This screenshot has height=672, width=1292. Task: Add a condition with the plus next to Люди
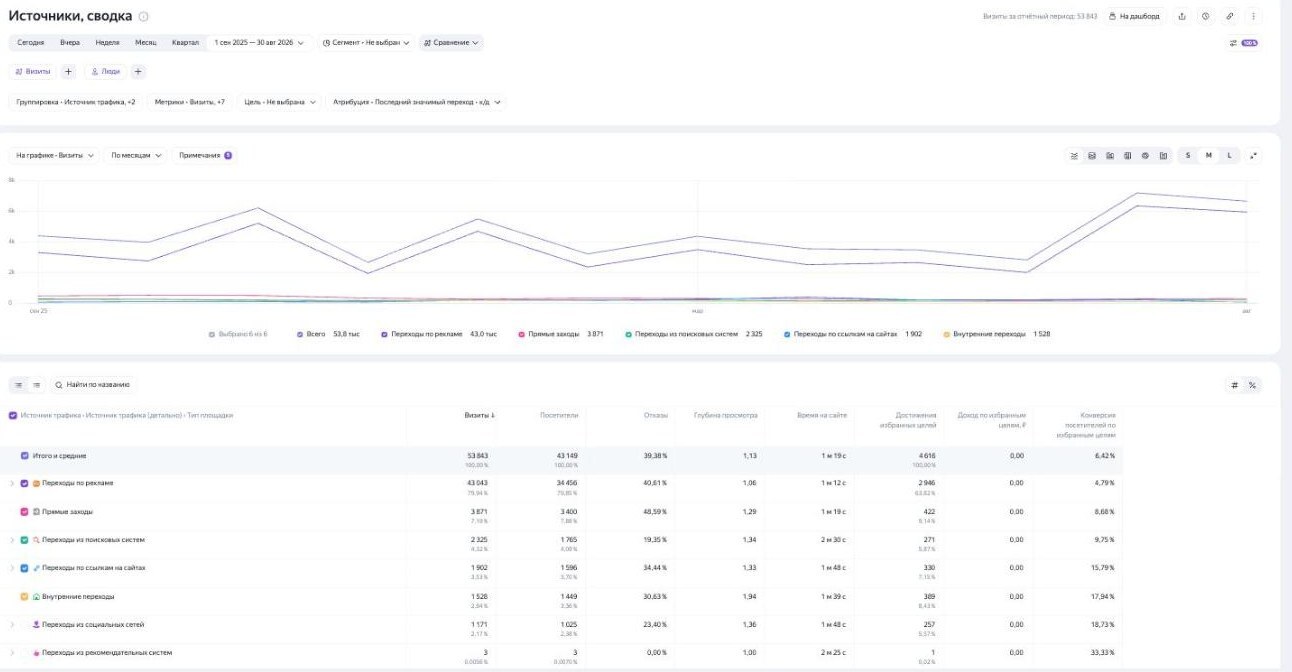click(x=138, y=72)
